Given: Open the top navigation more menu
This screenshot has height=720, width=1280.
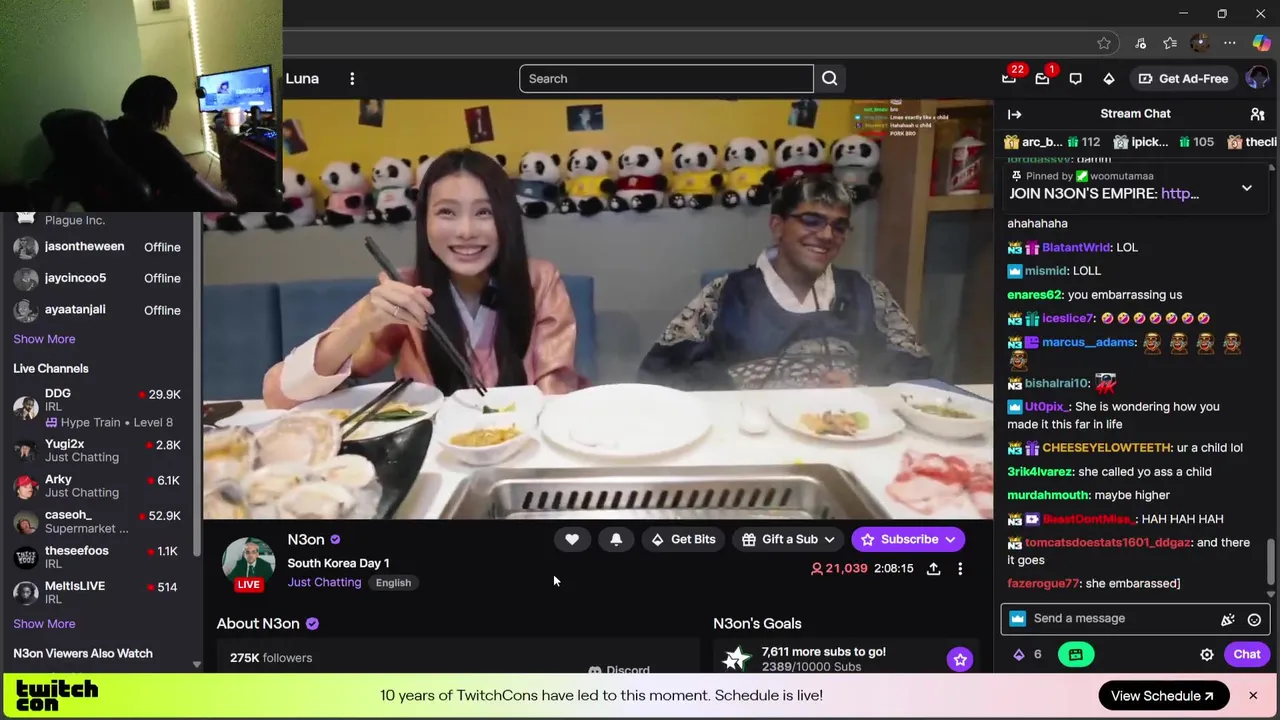Looking at the screenshot, I should [352, 79].
